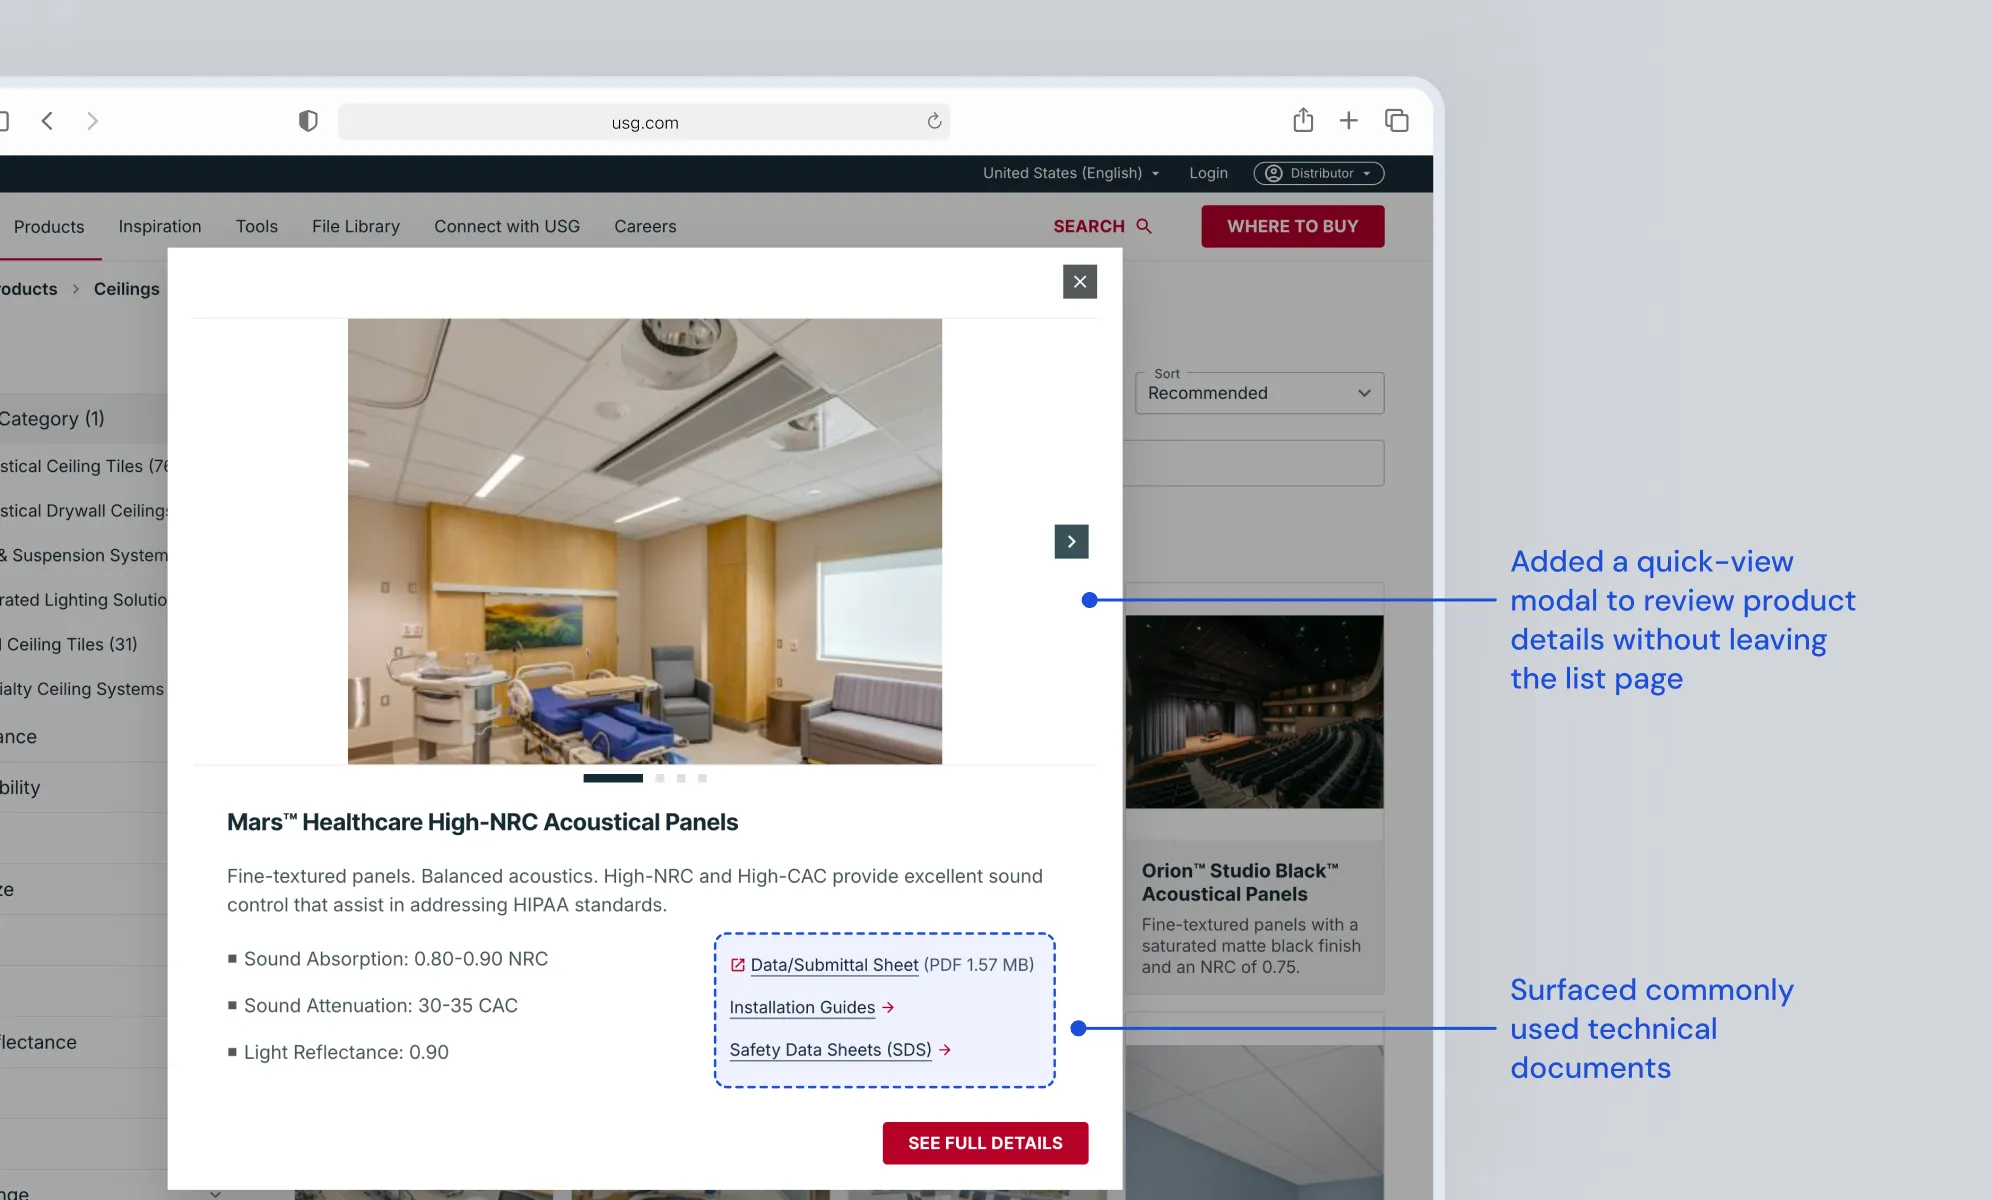Expand the Category (1) filter

click(x=84, y=419)
